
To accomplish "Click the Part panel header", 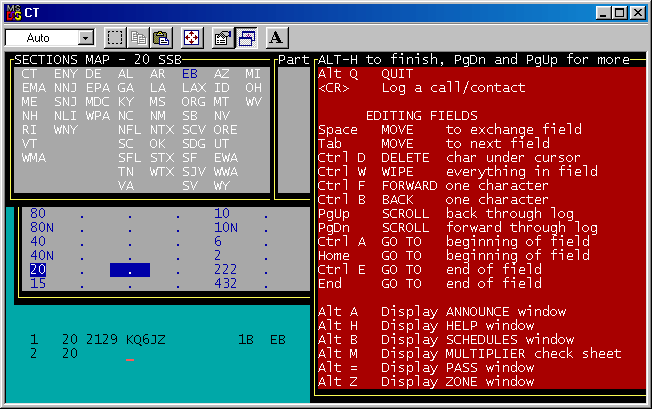I will [294, 60].
